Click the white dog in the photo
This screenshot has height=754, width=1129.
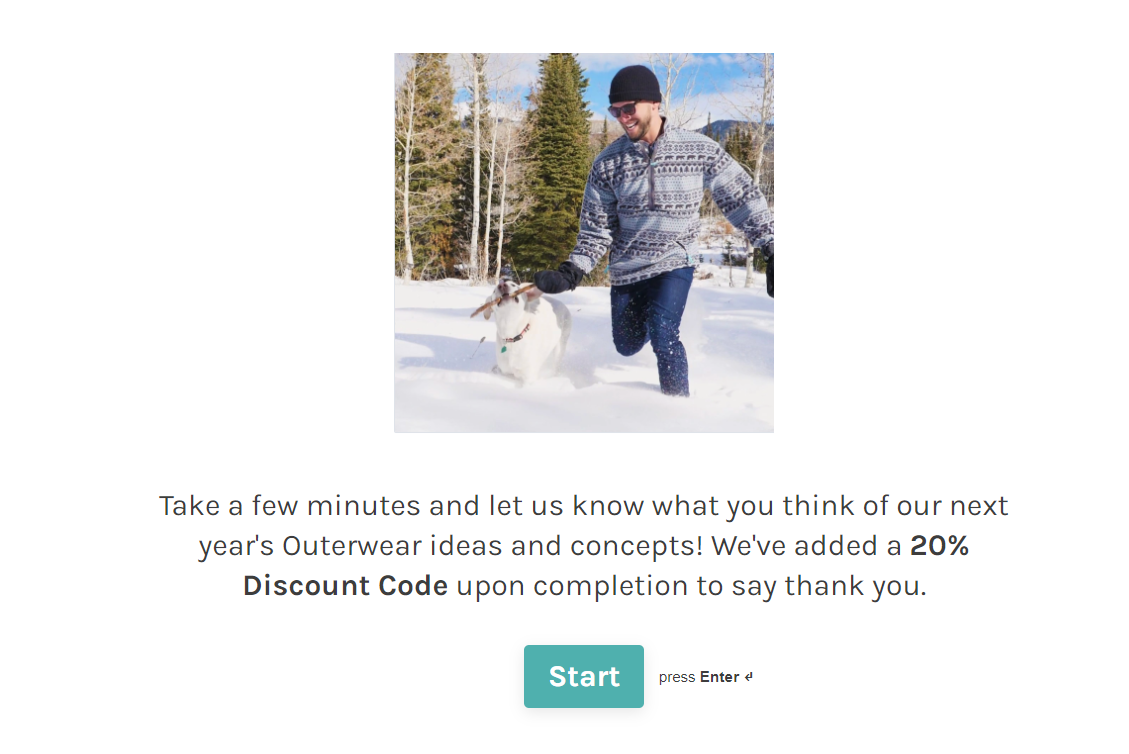point(530,335)
